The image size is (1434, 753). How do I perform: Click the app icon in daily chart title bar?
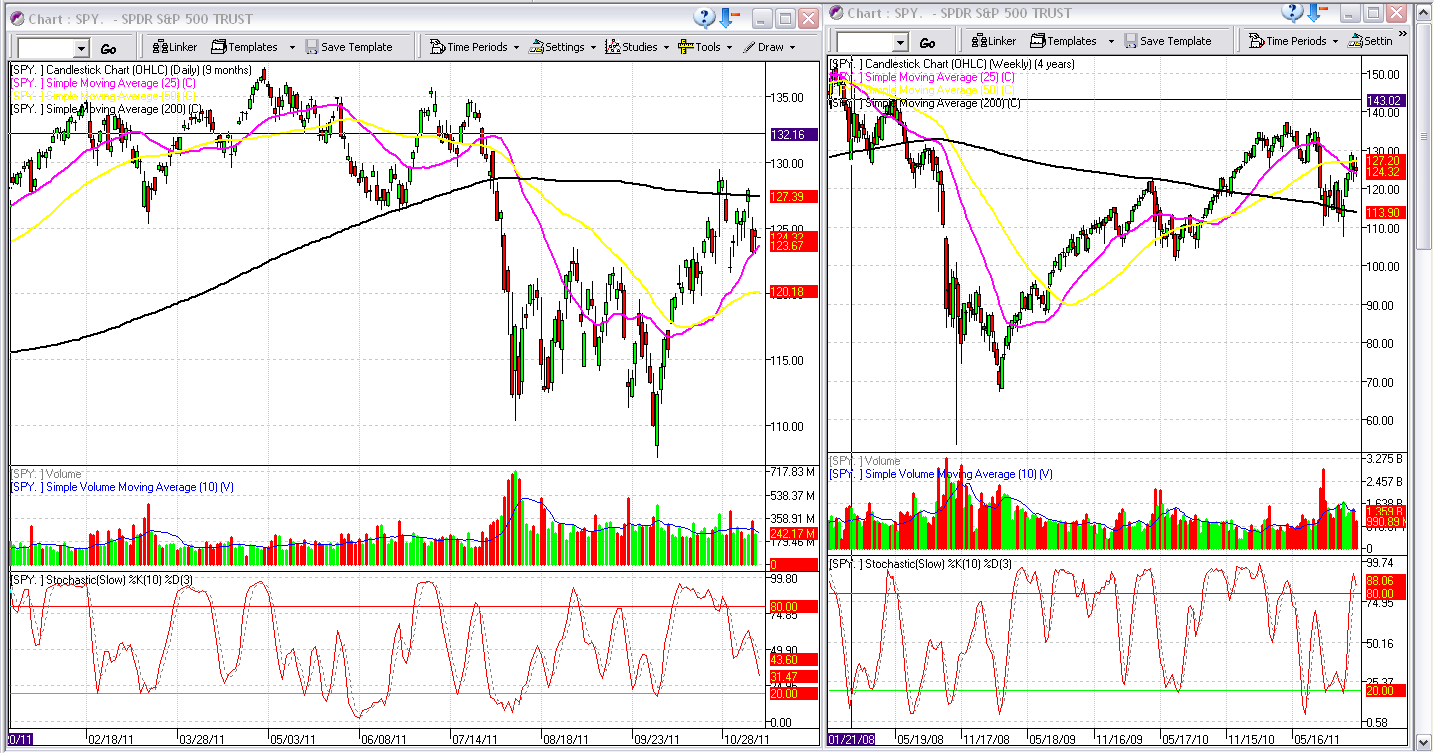point(17,18)
